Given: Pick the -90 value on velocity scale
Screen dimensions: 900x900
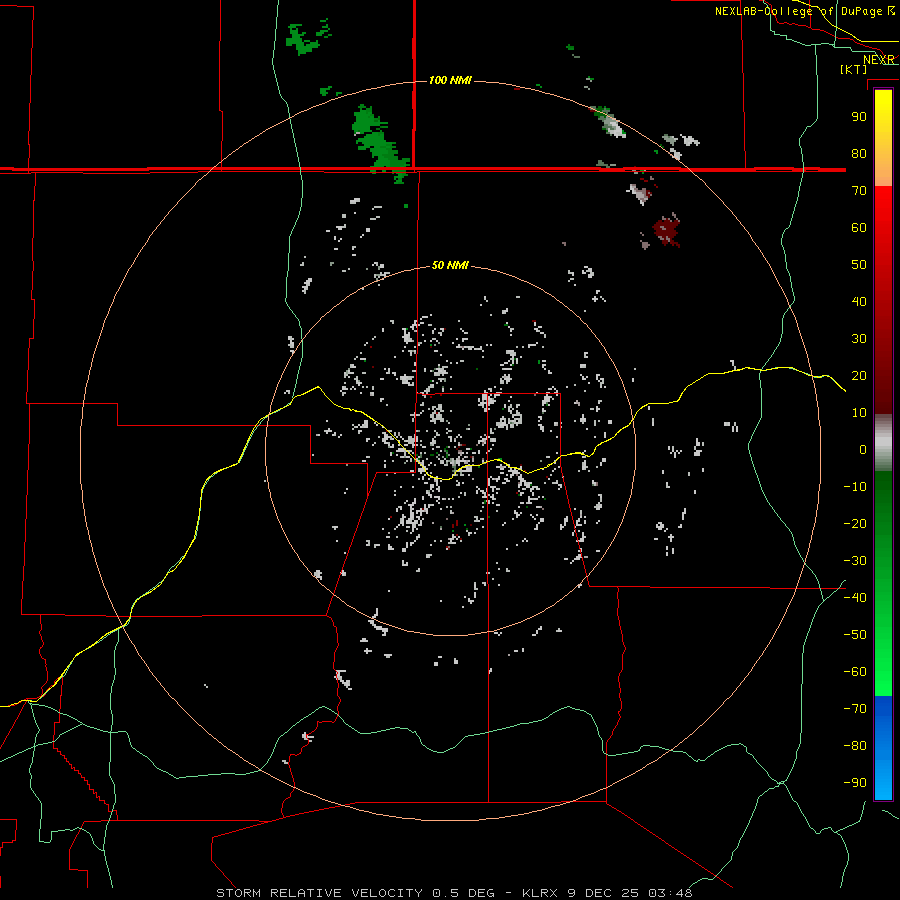Looking at the screenshot, I should click(855, 783).
